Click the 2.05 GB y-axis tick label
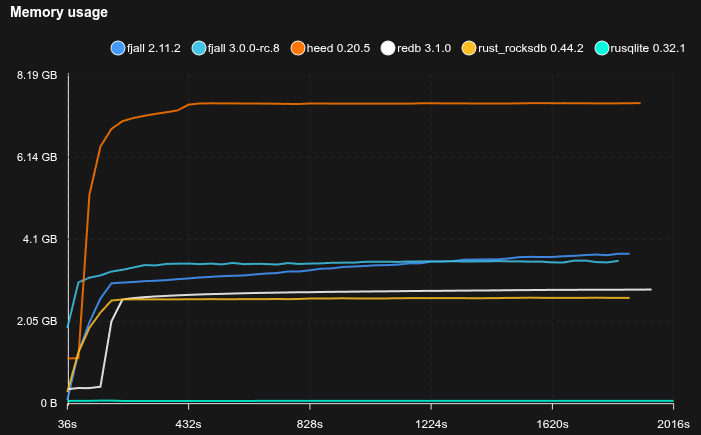The height and width of the screenshot is (435, 701). (x=38, y=321)
